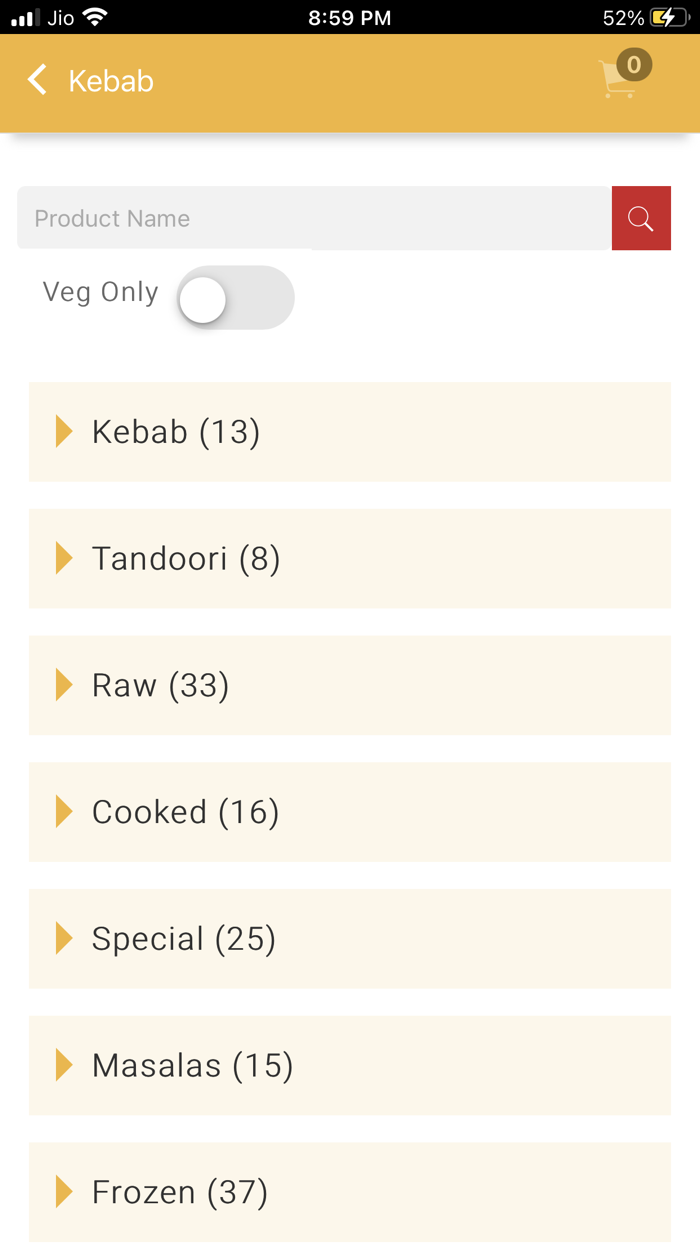This screenshot has height=1244, width=700.
Task: Click the triangle beside Masalas (15)
Action: pos(64,1066)
